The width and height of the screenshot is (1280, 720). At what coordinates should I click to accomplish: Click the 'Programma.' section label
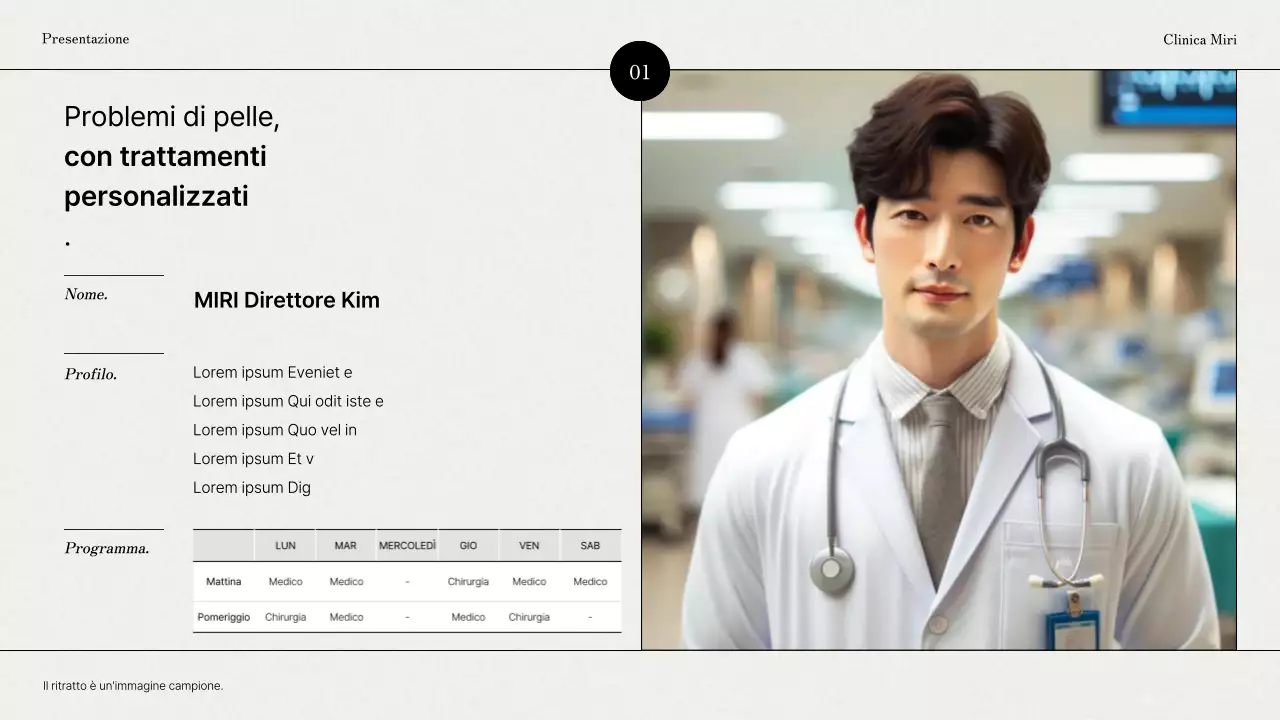click(x=106, y=548)
